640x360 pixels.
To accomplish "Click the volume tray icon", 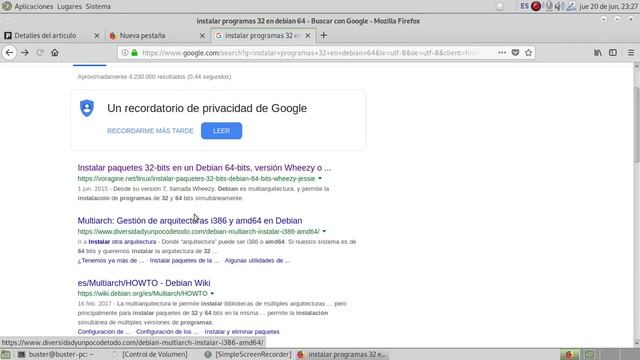I will click(x=560, y=6).
